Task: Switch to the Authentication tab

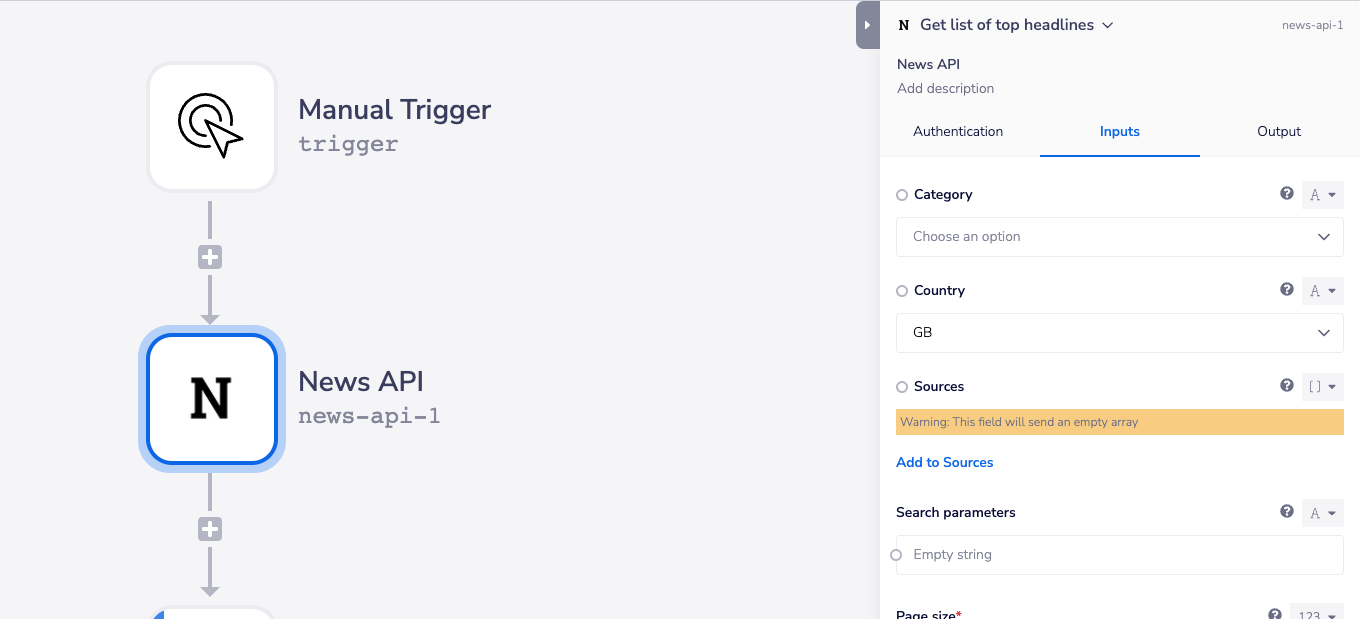Action: (x=958, y=131)
